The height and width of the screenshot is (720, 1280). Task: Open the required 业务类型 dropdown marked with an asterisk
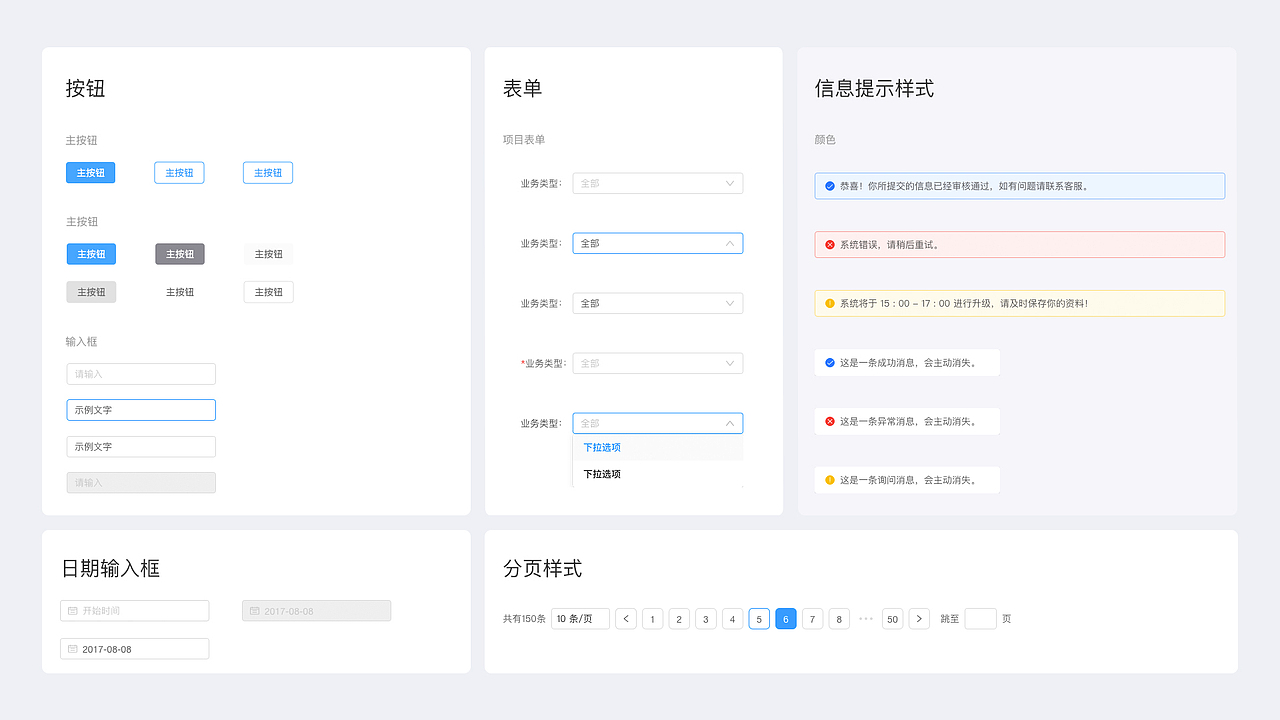658,363
